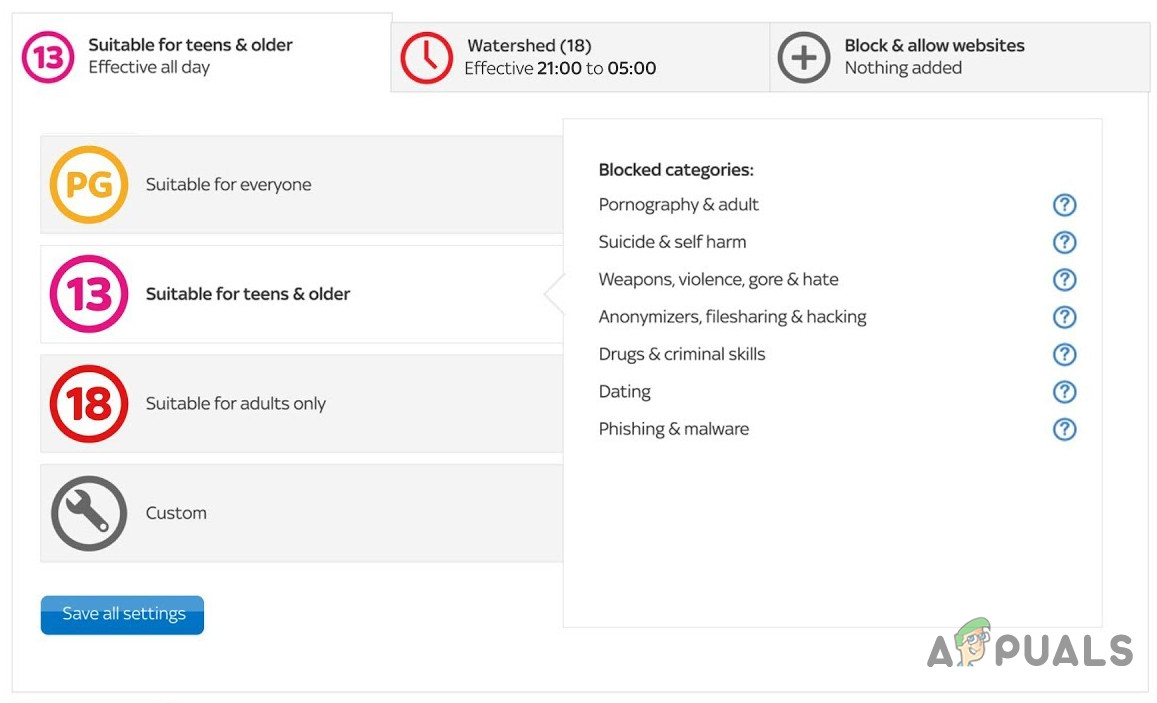Image resolution: width=1157 pixels, height=703 pixels.
Task: Click the Blocked categories heading
Action: click(676, 170)
